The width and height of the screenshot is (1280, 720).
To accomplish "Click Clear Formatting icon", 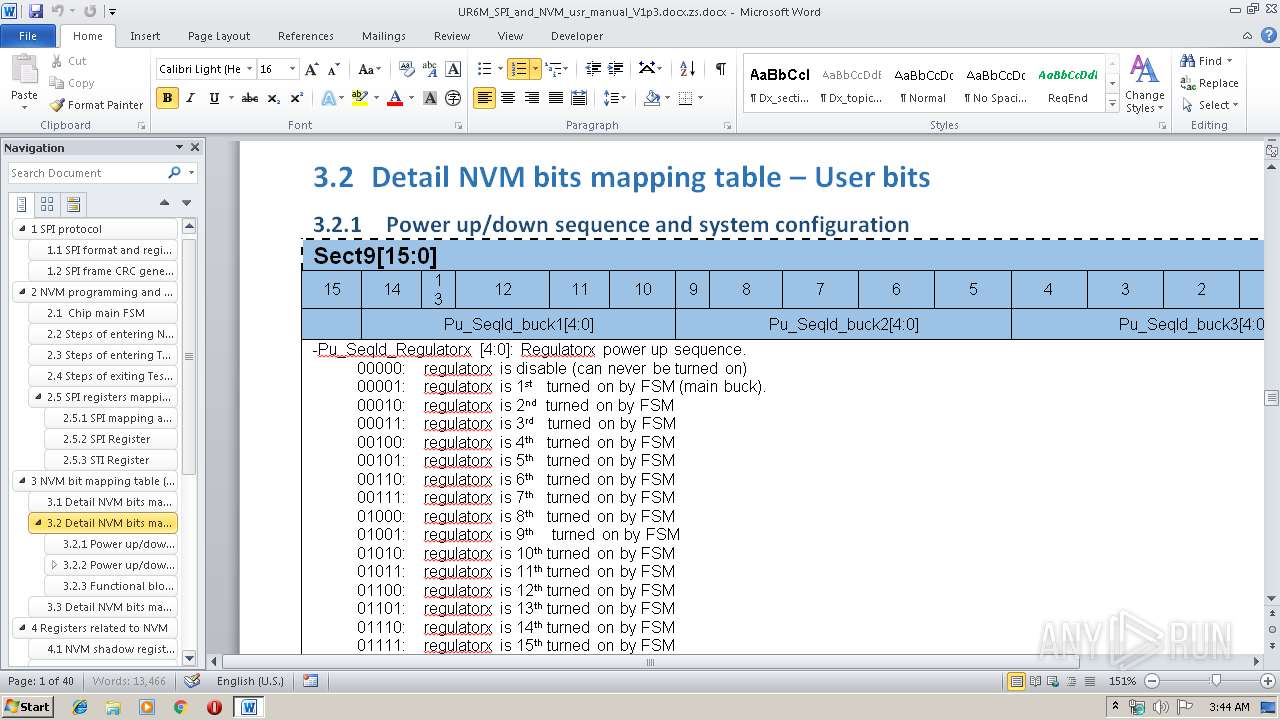I will point(407,69).
